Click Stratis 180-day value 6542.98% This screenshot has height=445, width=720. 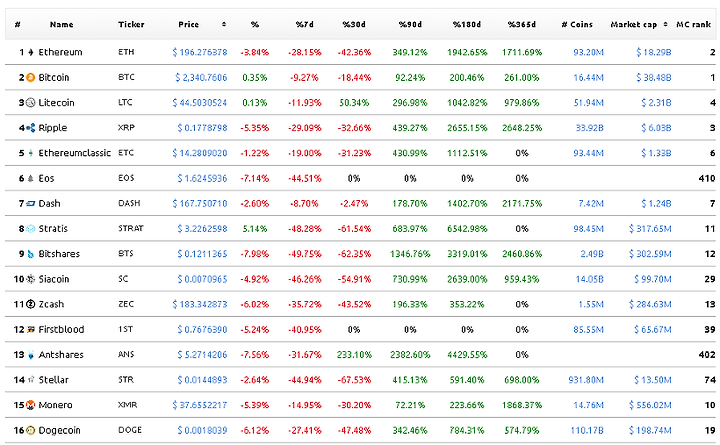pyautogui.click(x=467, y=229)
